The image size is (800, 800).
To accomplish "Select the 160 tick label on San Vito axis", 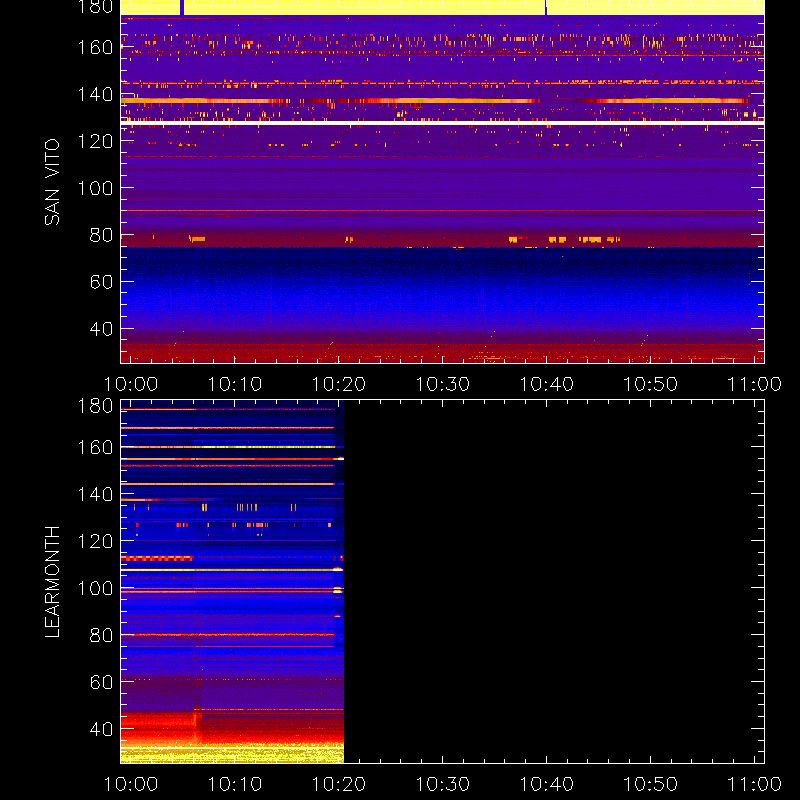I will click(x=95, y=47).
